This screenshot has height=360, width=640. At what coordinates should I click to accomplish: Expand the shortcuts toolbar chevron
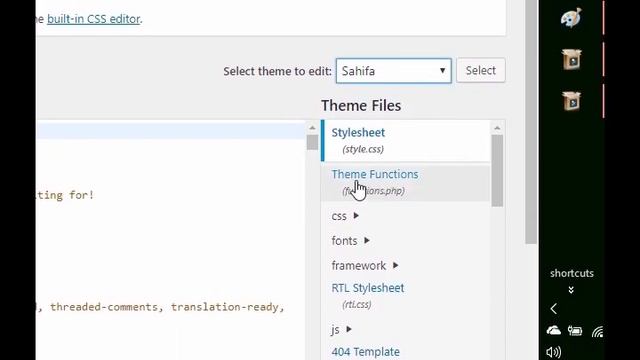point(571,290)
